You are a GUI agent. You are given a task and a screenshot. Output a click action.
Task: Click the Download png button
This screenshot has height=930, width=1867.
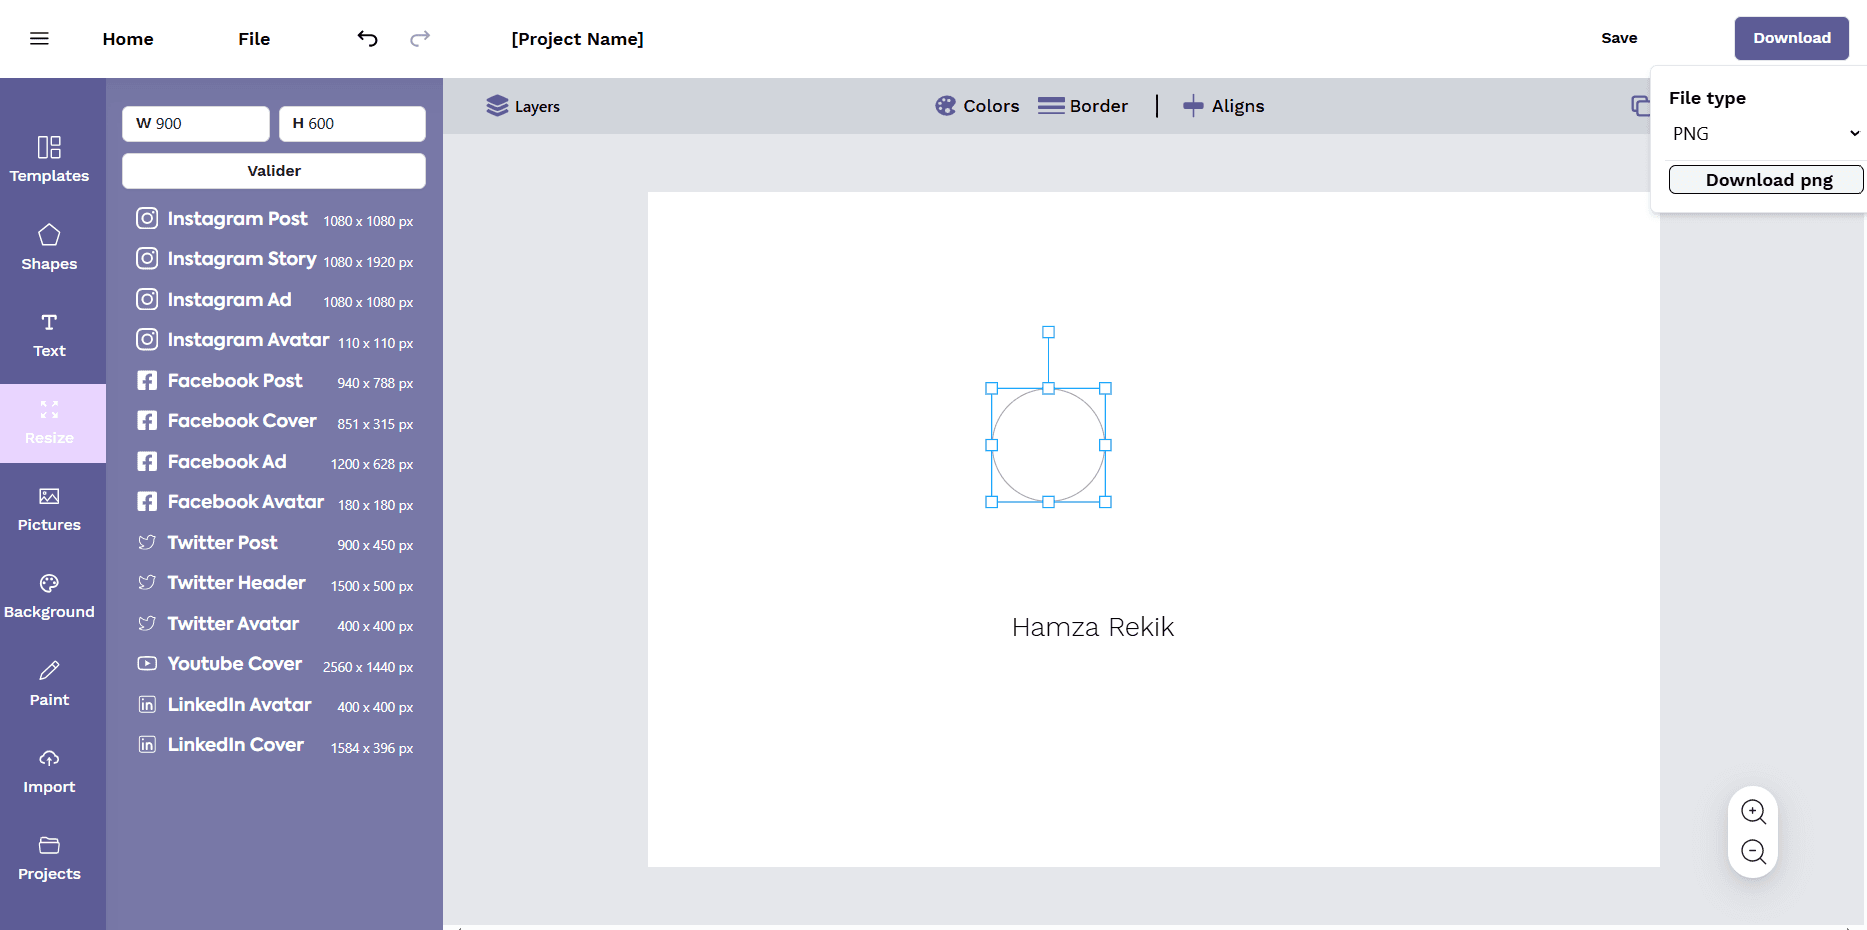pyautogui.click(x=1765, y=180)
